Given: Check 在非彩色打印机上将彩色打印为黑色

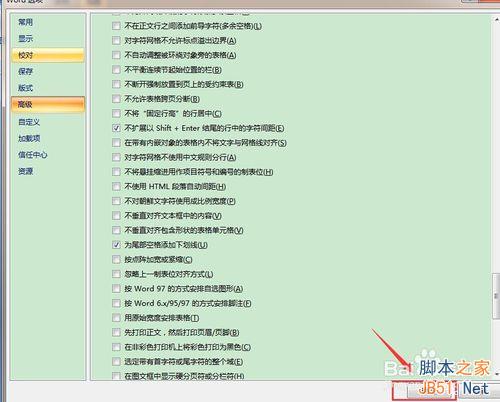Looking at the screenshot, I should 116,347.
